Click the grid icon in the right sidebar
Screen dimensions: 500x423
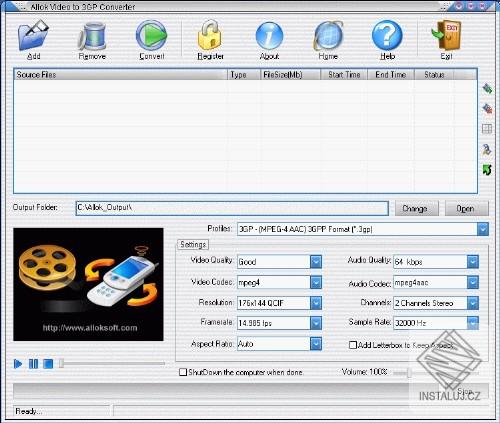pos(487,129)
